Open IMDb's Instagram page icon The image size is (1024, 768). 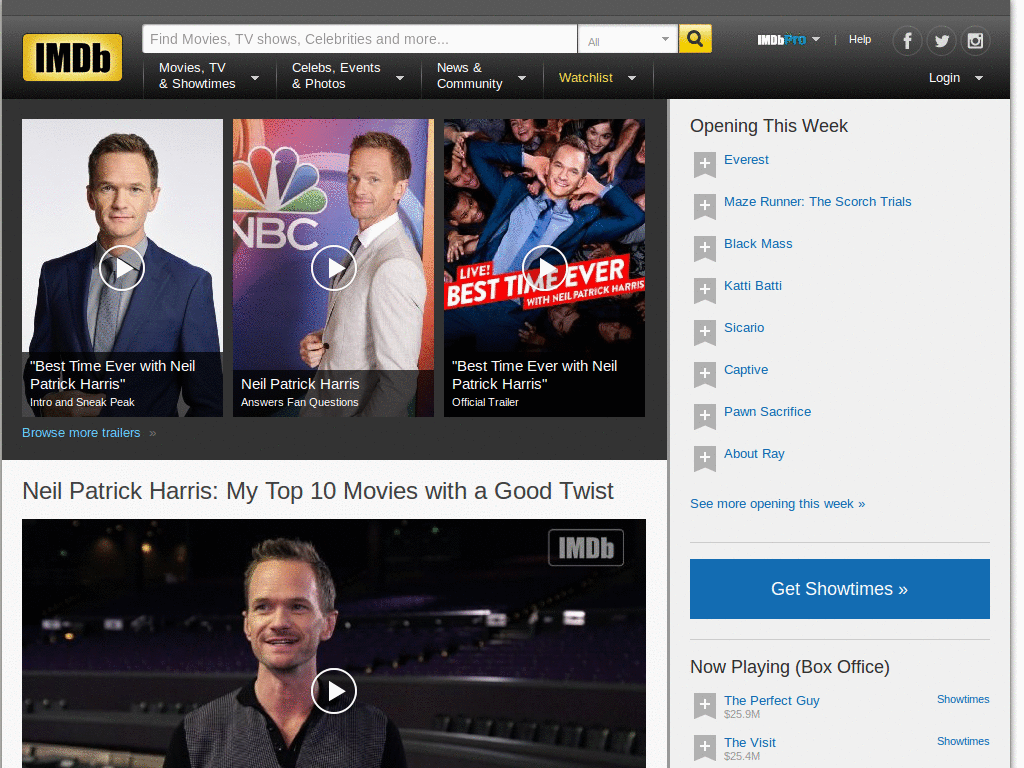(975, 40)
